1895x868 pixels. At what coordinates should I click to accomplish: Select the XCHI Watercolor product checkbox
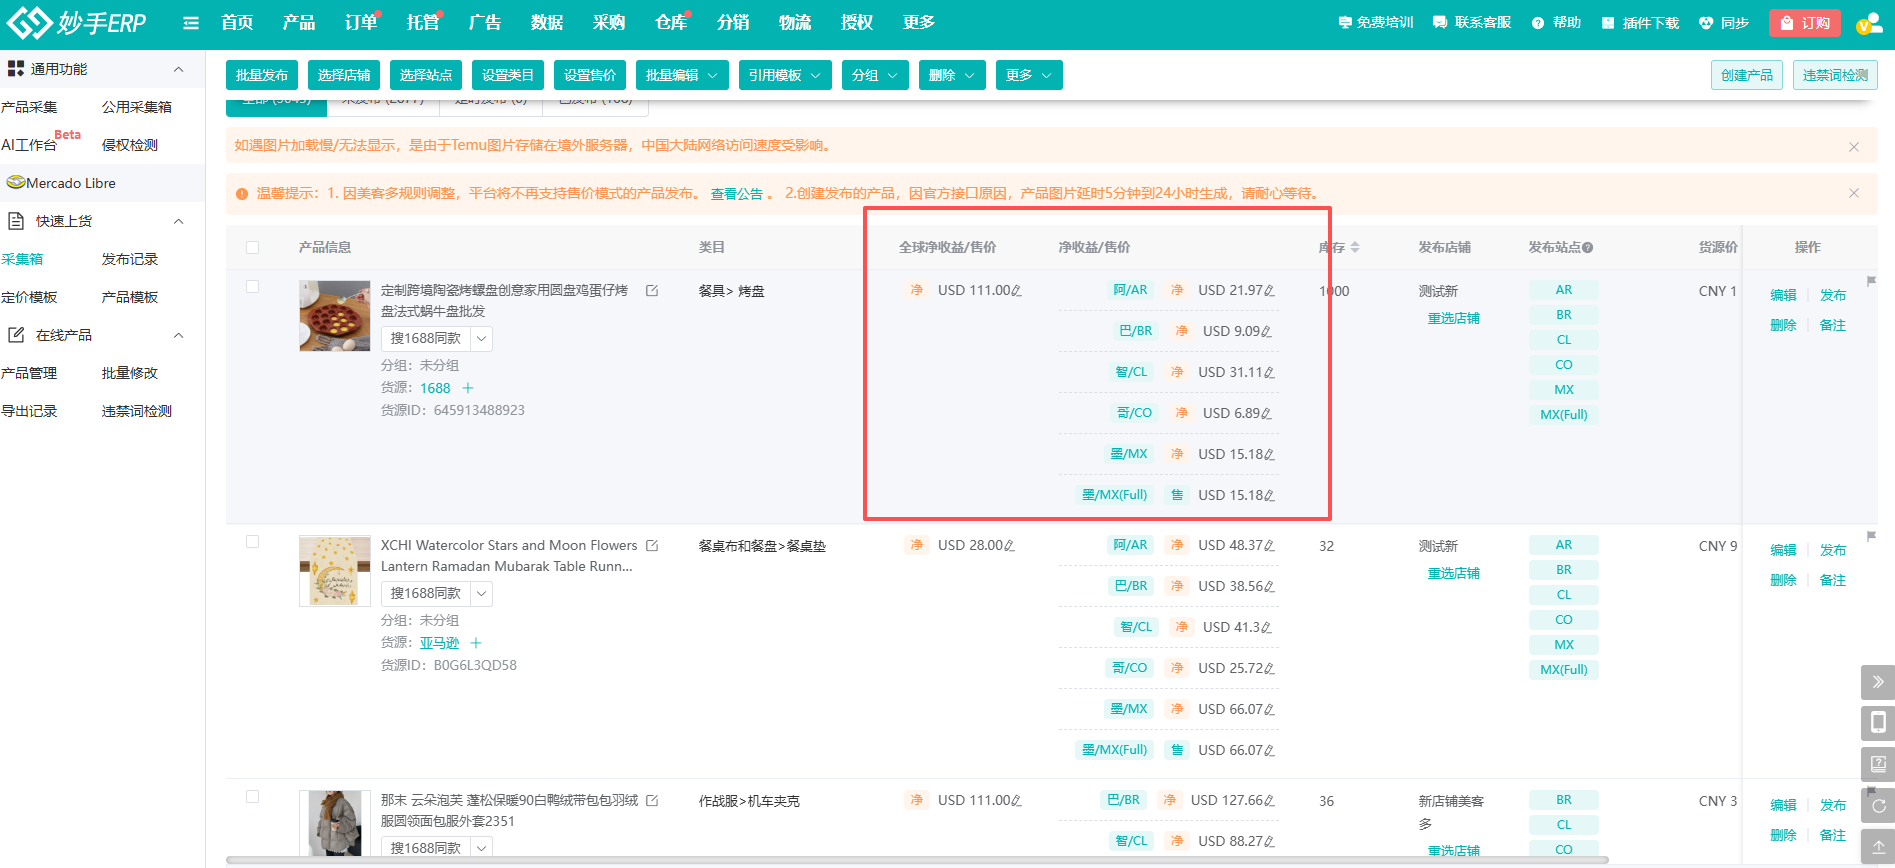tap(252, 542)
